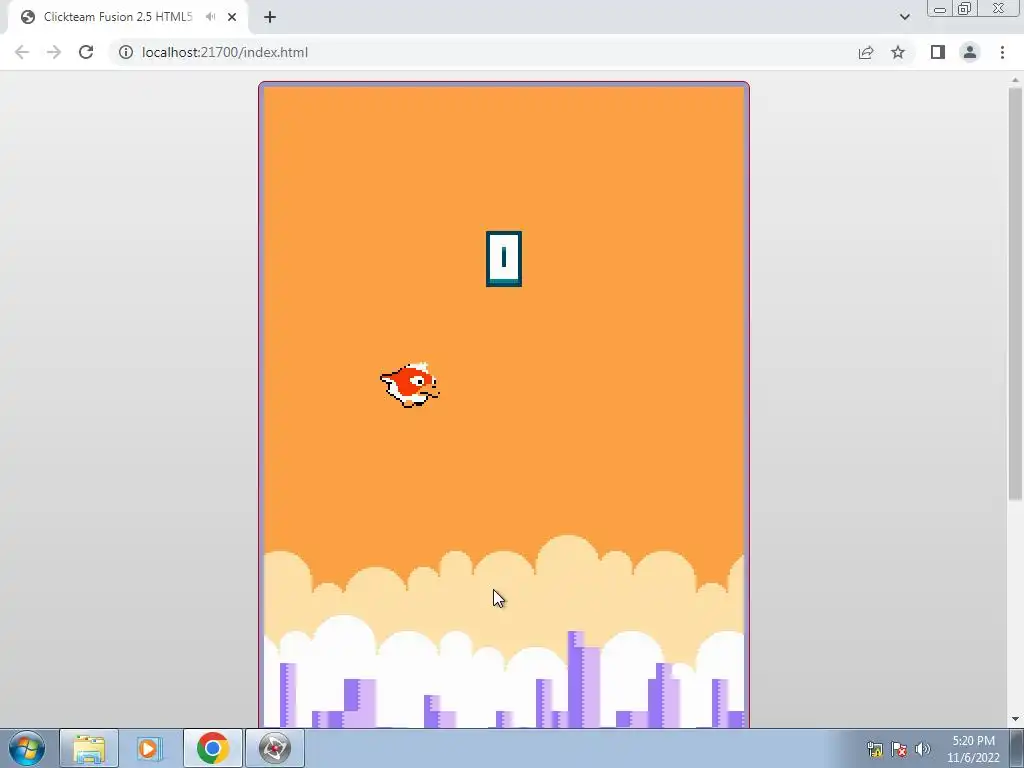The height and width of the screenshot is (768, 1024).
Task: Click the volume speaker tray icon
Action: [923, 749]
